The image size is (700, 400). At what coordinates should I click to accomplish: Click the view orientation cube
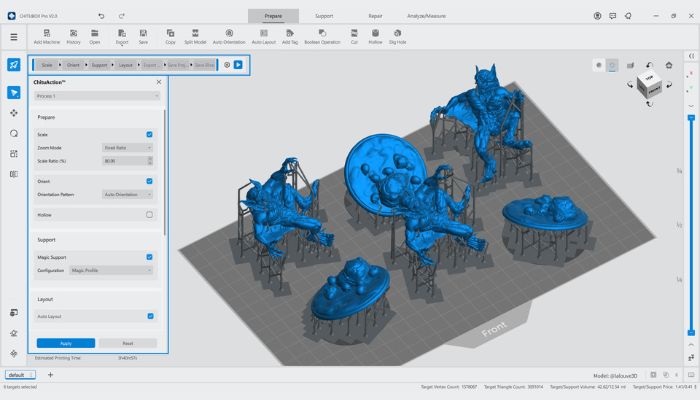tap(650, 84)
